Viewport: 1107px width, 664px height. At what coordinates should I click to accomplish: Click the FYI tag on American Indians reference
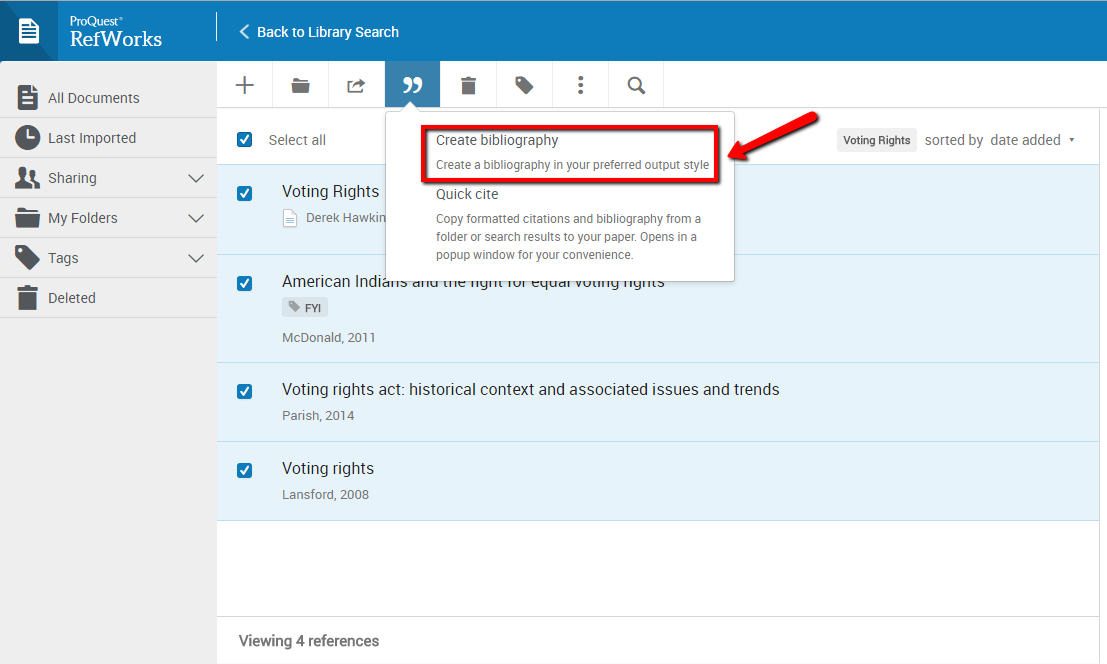tap(305, 307)
